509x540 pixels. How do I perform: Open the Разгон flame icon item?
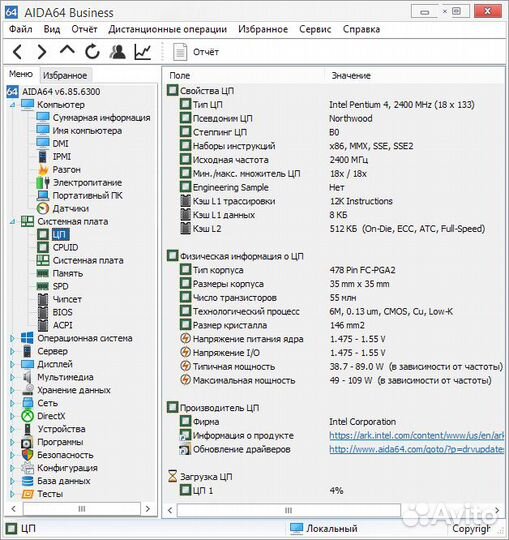click(x=43, y=169)
